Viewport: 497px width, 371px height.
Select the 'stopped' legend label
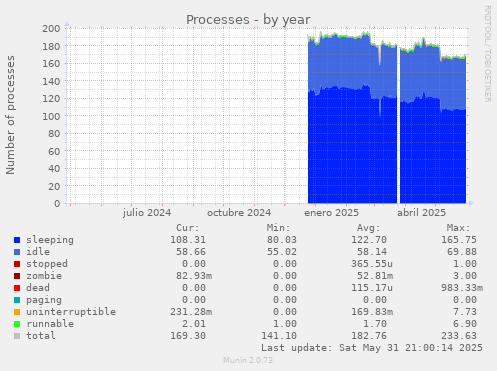47,264
